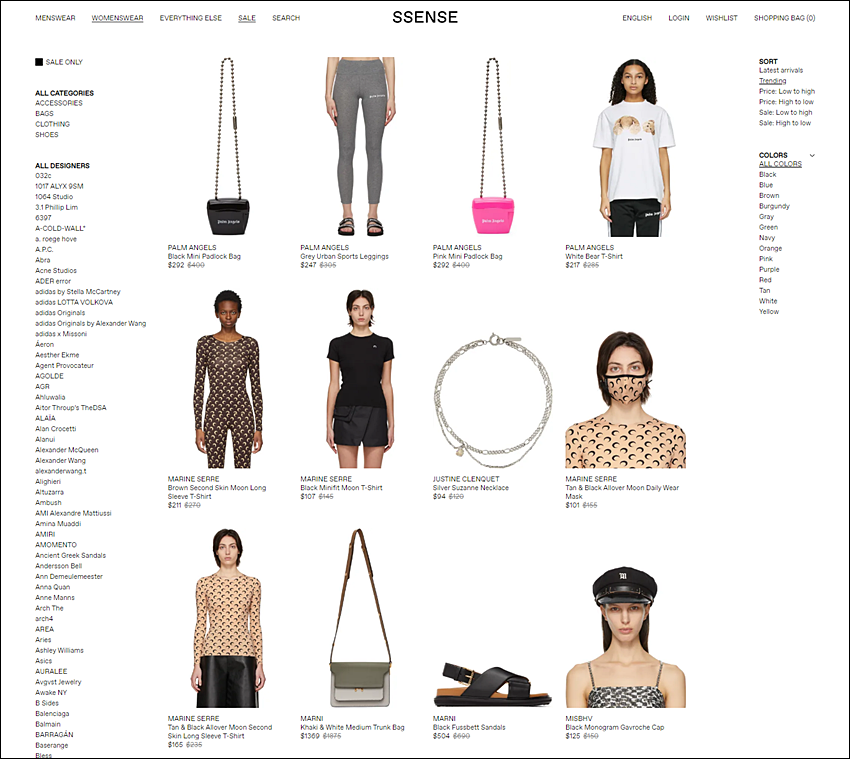Filter by designer Alexander McQueen

pyautogui.click(x=67, y=450)
